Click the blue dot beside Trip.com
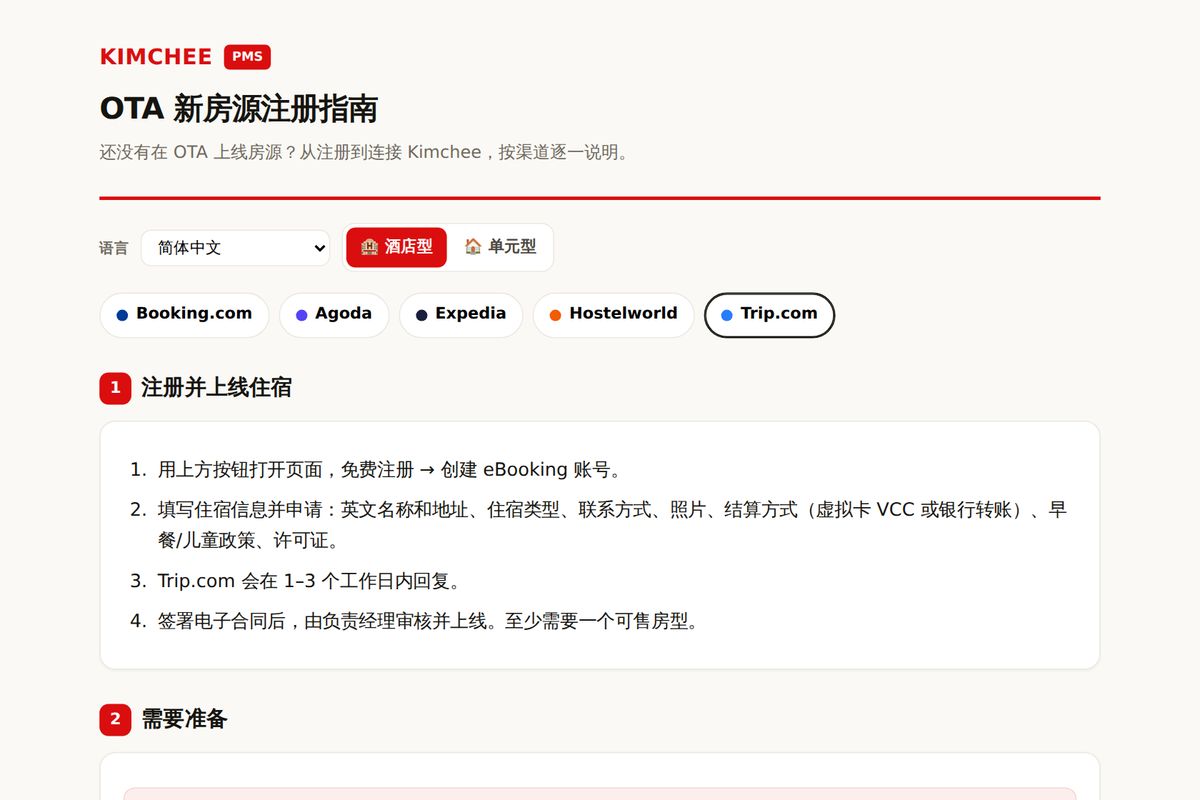This screenshot has width=1200, height=800. point(727,315)
